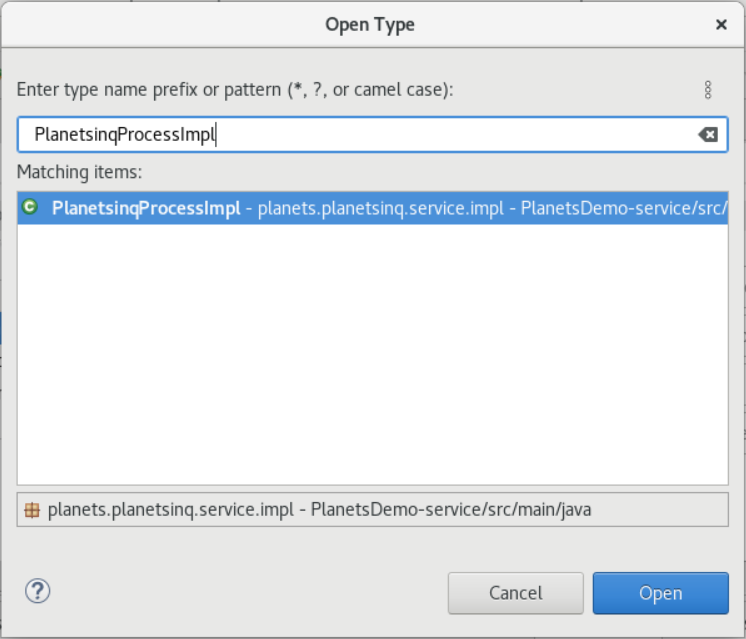The height and width of the screenshot is (639, 746).
Task: Place cursor after "Impl" in the search field
Action: 218,134
